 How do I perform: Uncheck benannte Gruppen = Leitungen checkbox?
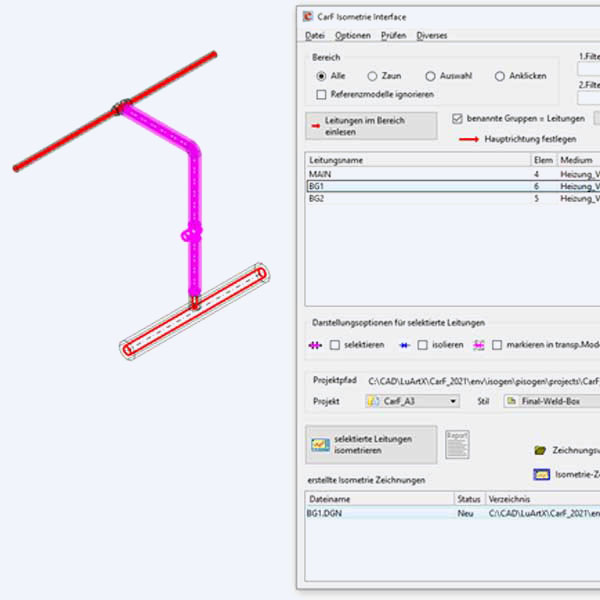(457, 119)
